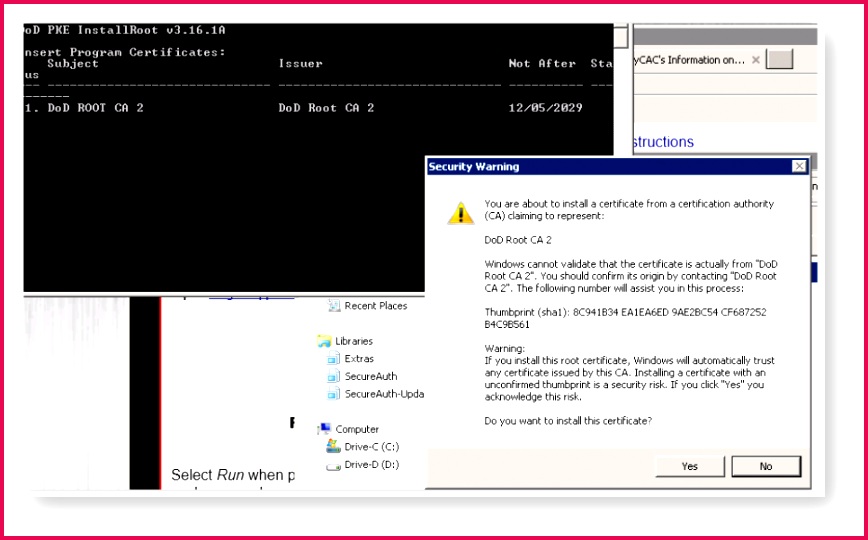Click the 'Not After' column header
The height and width of the screenshot is (540, 868).
(x=542, y=64)
